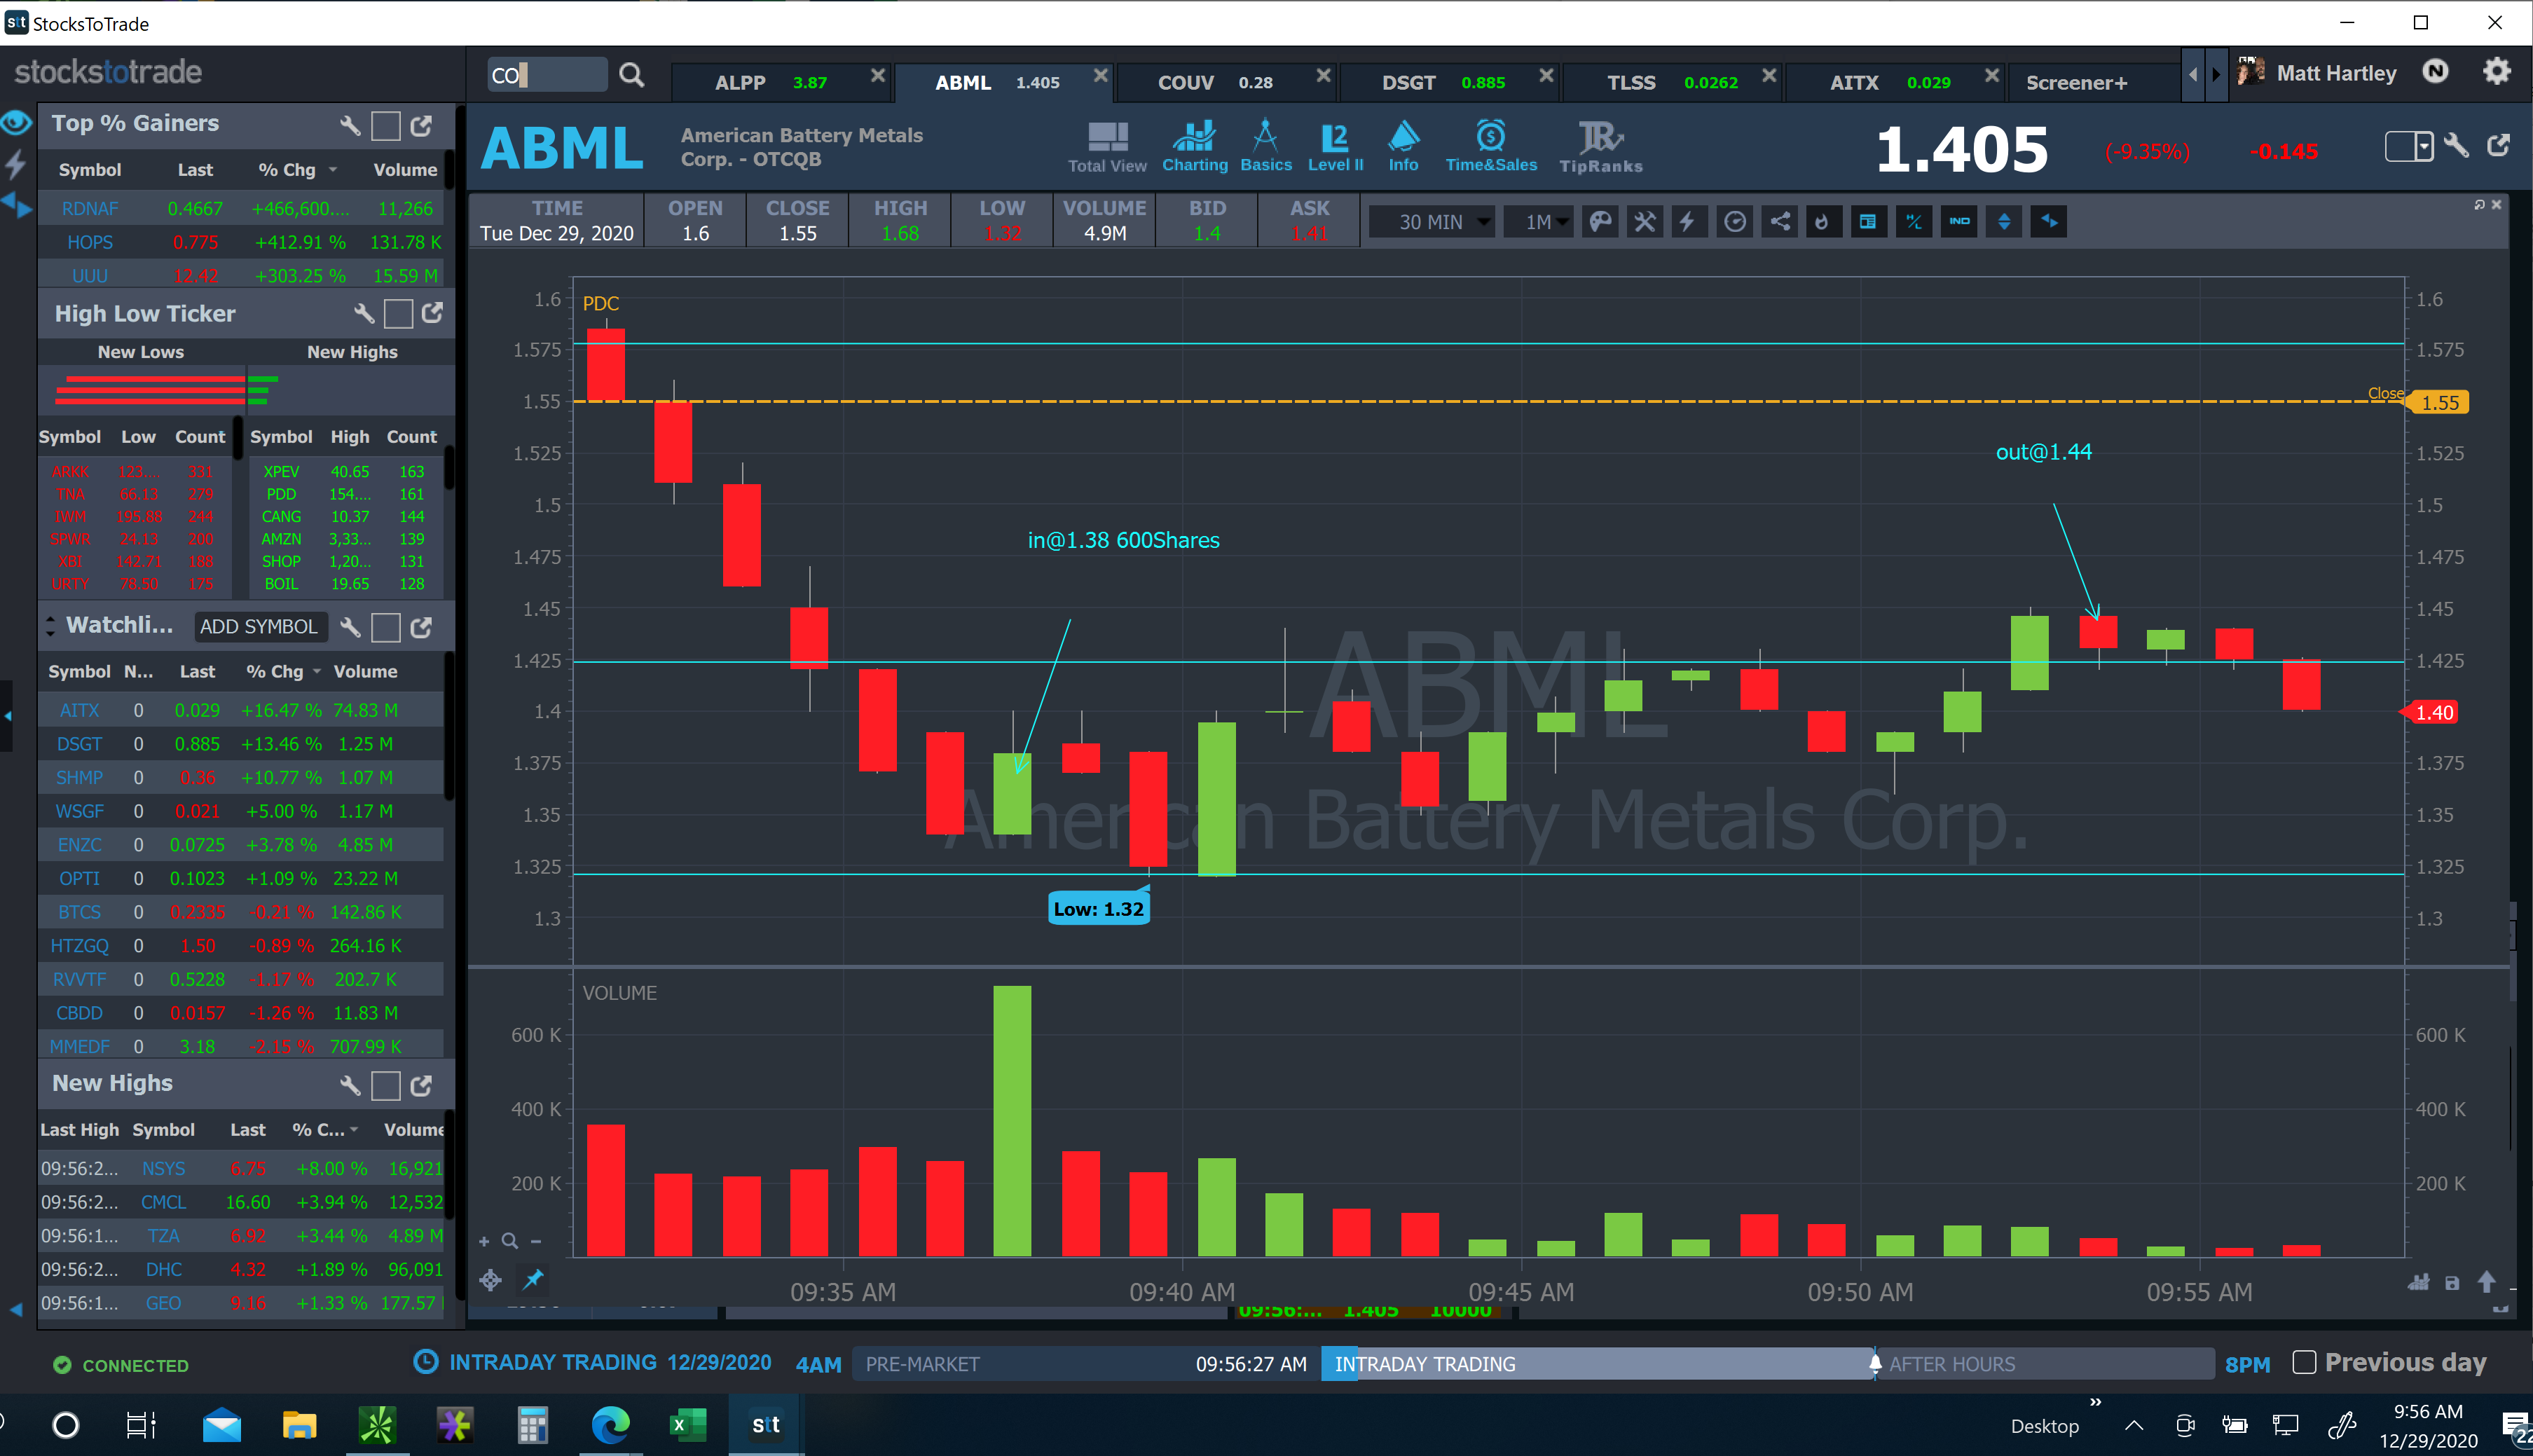Click the chart pin icon
Image resolution: width=2533 pixels, height=1456 pixels.
point(533,1279)
